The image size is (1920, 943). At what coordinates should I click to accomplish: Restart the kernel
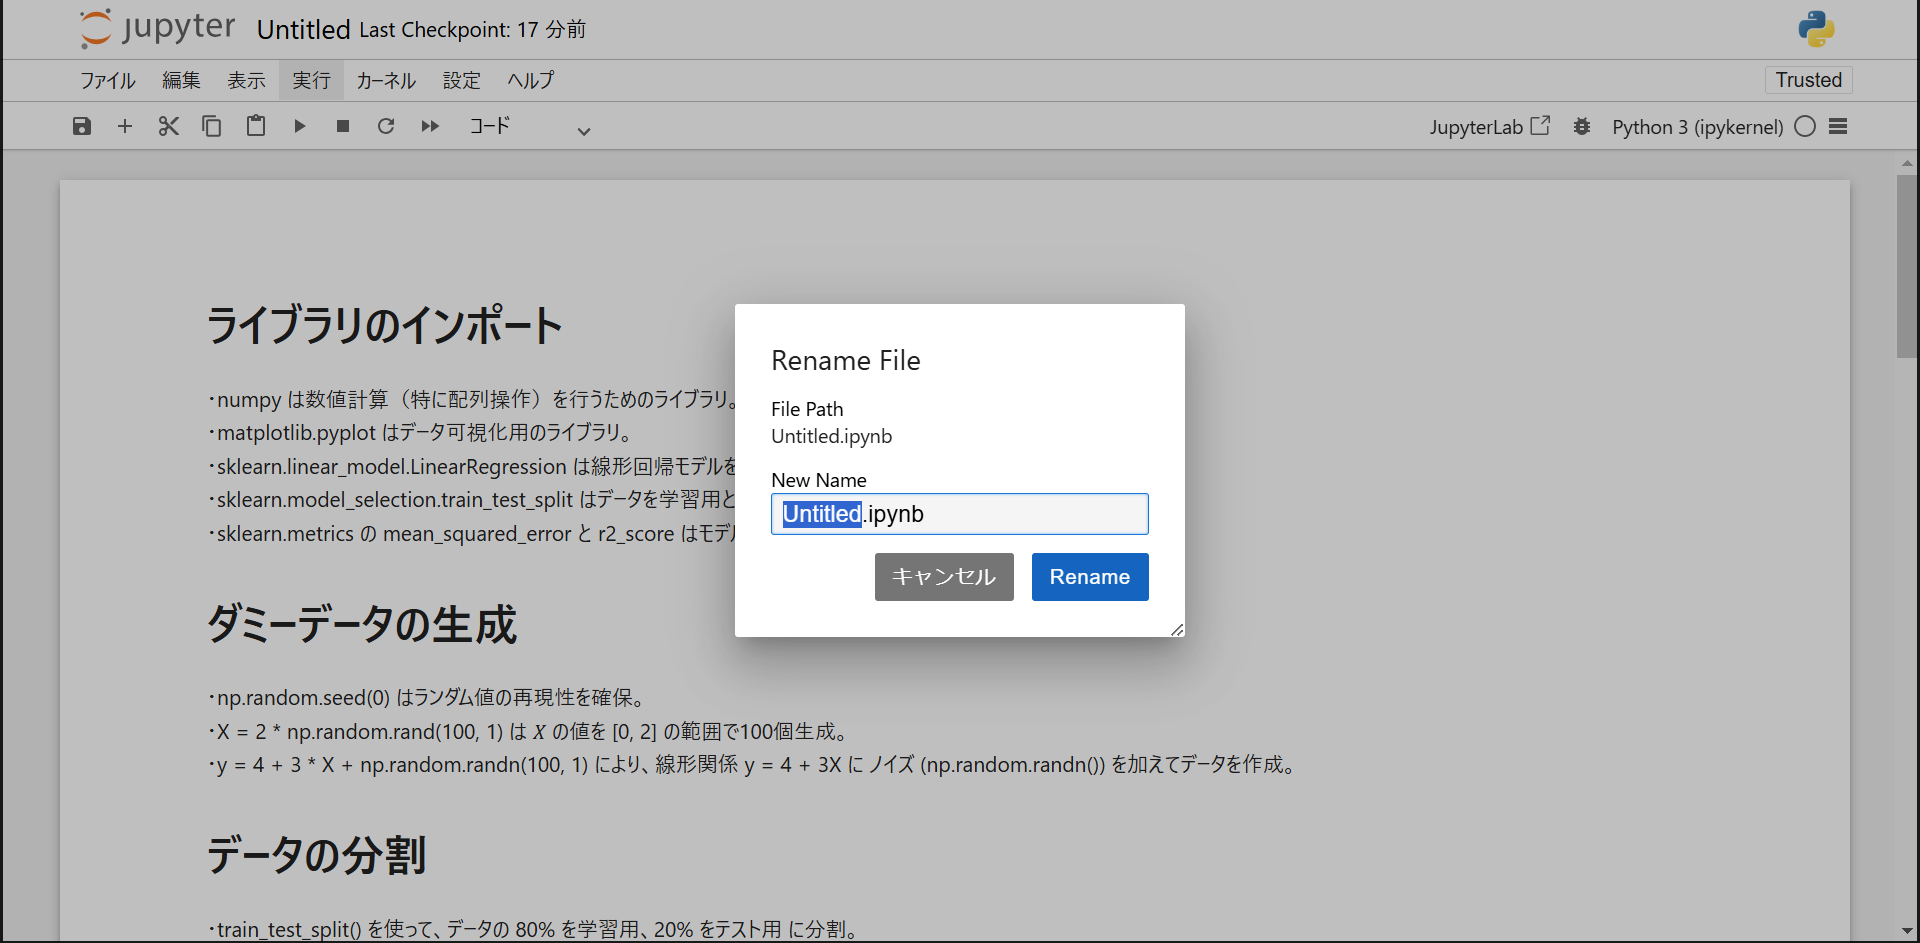click(386, 126)
